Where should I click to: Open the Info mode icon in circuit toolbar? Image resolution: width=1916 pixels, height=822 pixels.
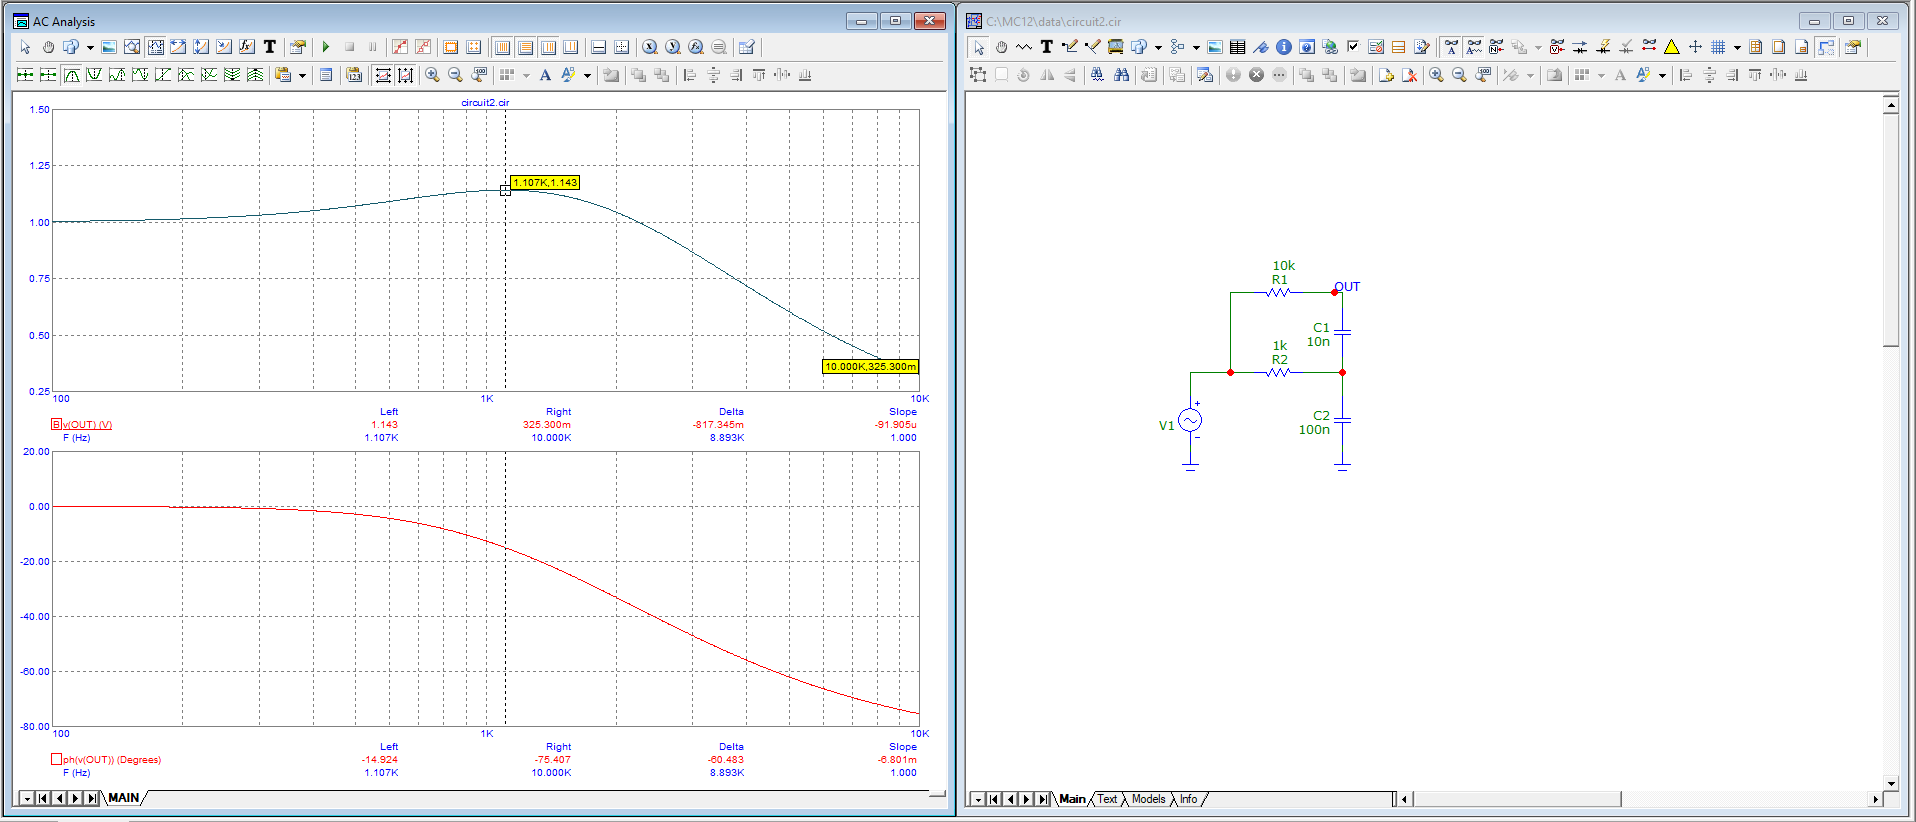[x=1283, y=47]
